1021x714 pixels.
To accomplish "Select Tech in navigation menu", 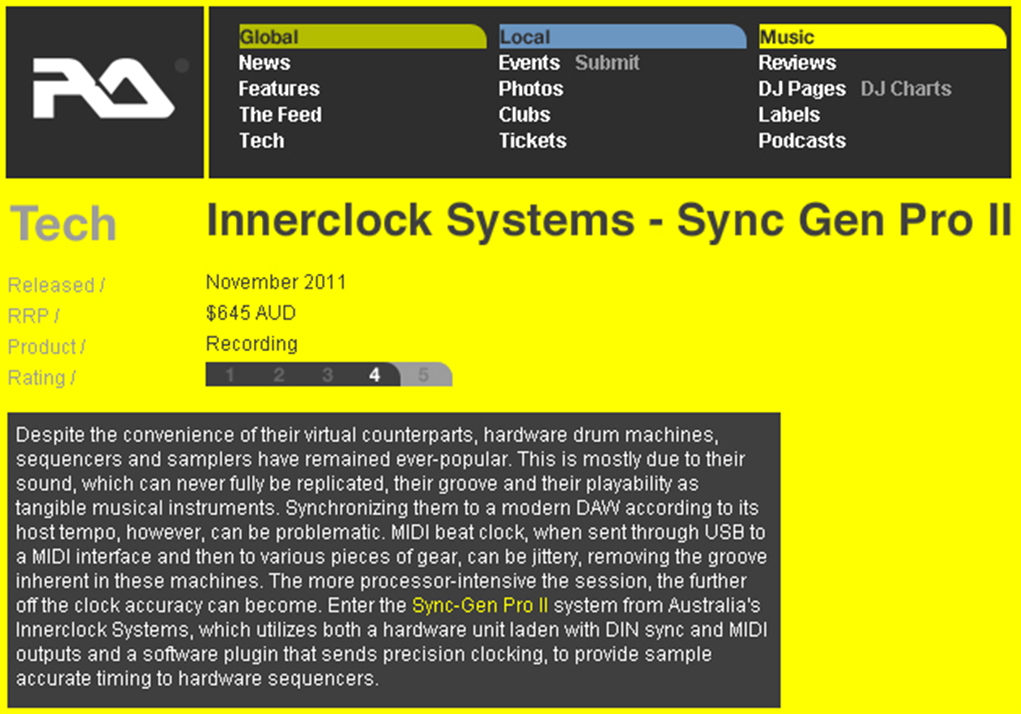I will pos(261,141).
